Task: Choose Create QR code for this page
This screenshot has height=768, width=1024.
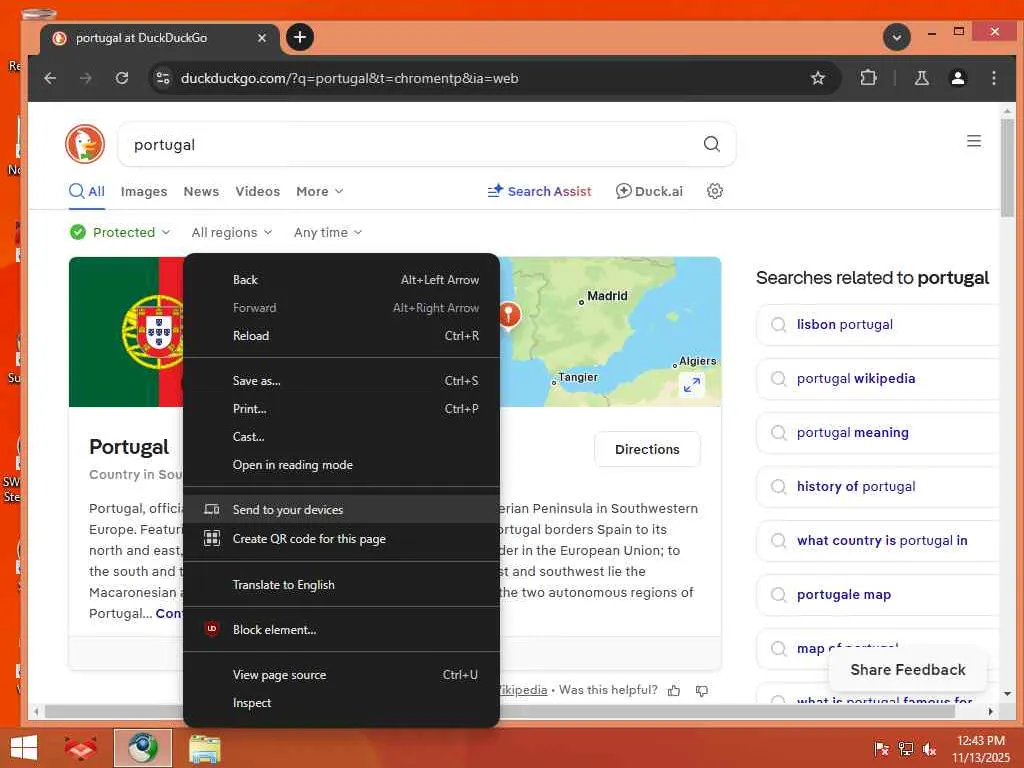Action: [x=342, y=539]
